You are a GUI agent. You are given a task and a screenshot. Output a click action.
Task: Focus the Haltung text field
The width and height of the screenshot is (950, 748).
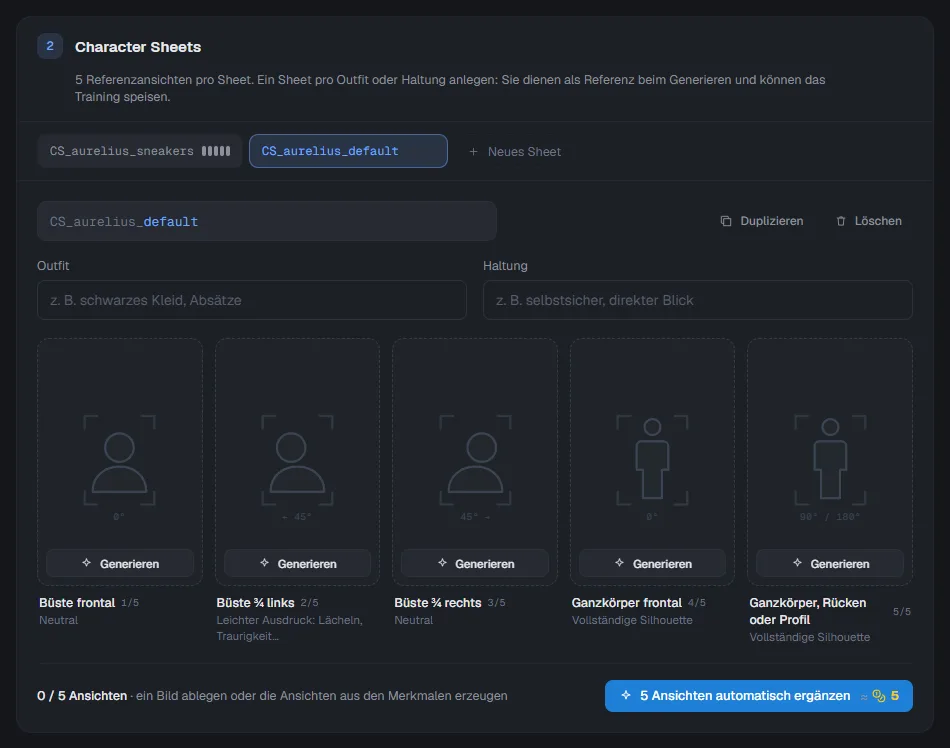[697, 300]
